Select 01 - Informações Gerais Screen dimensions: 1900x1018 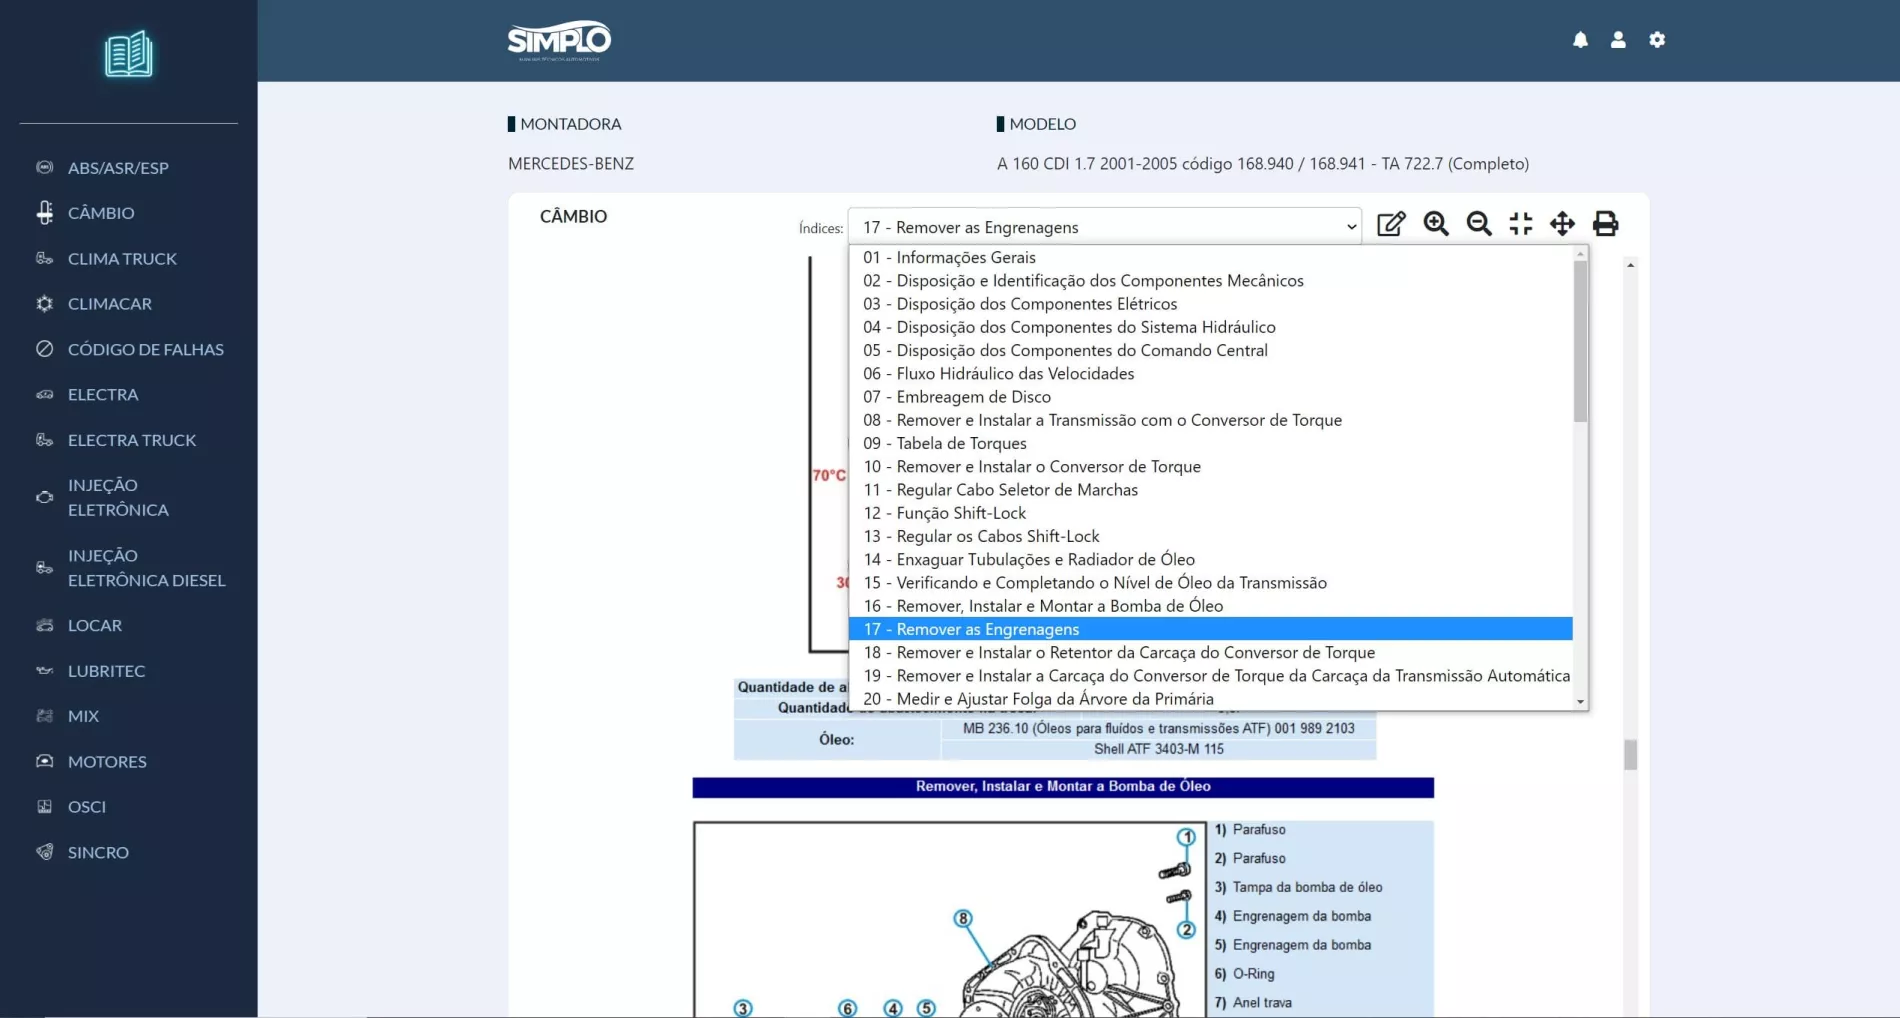[x=1210, y=257]
